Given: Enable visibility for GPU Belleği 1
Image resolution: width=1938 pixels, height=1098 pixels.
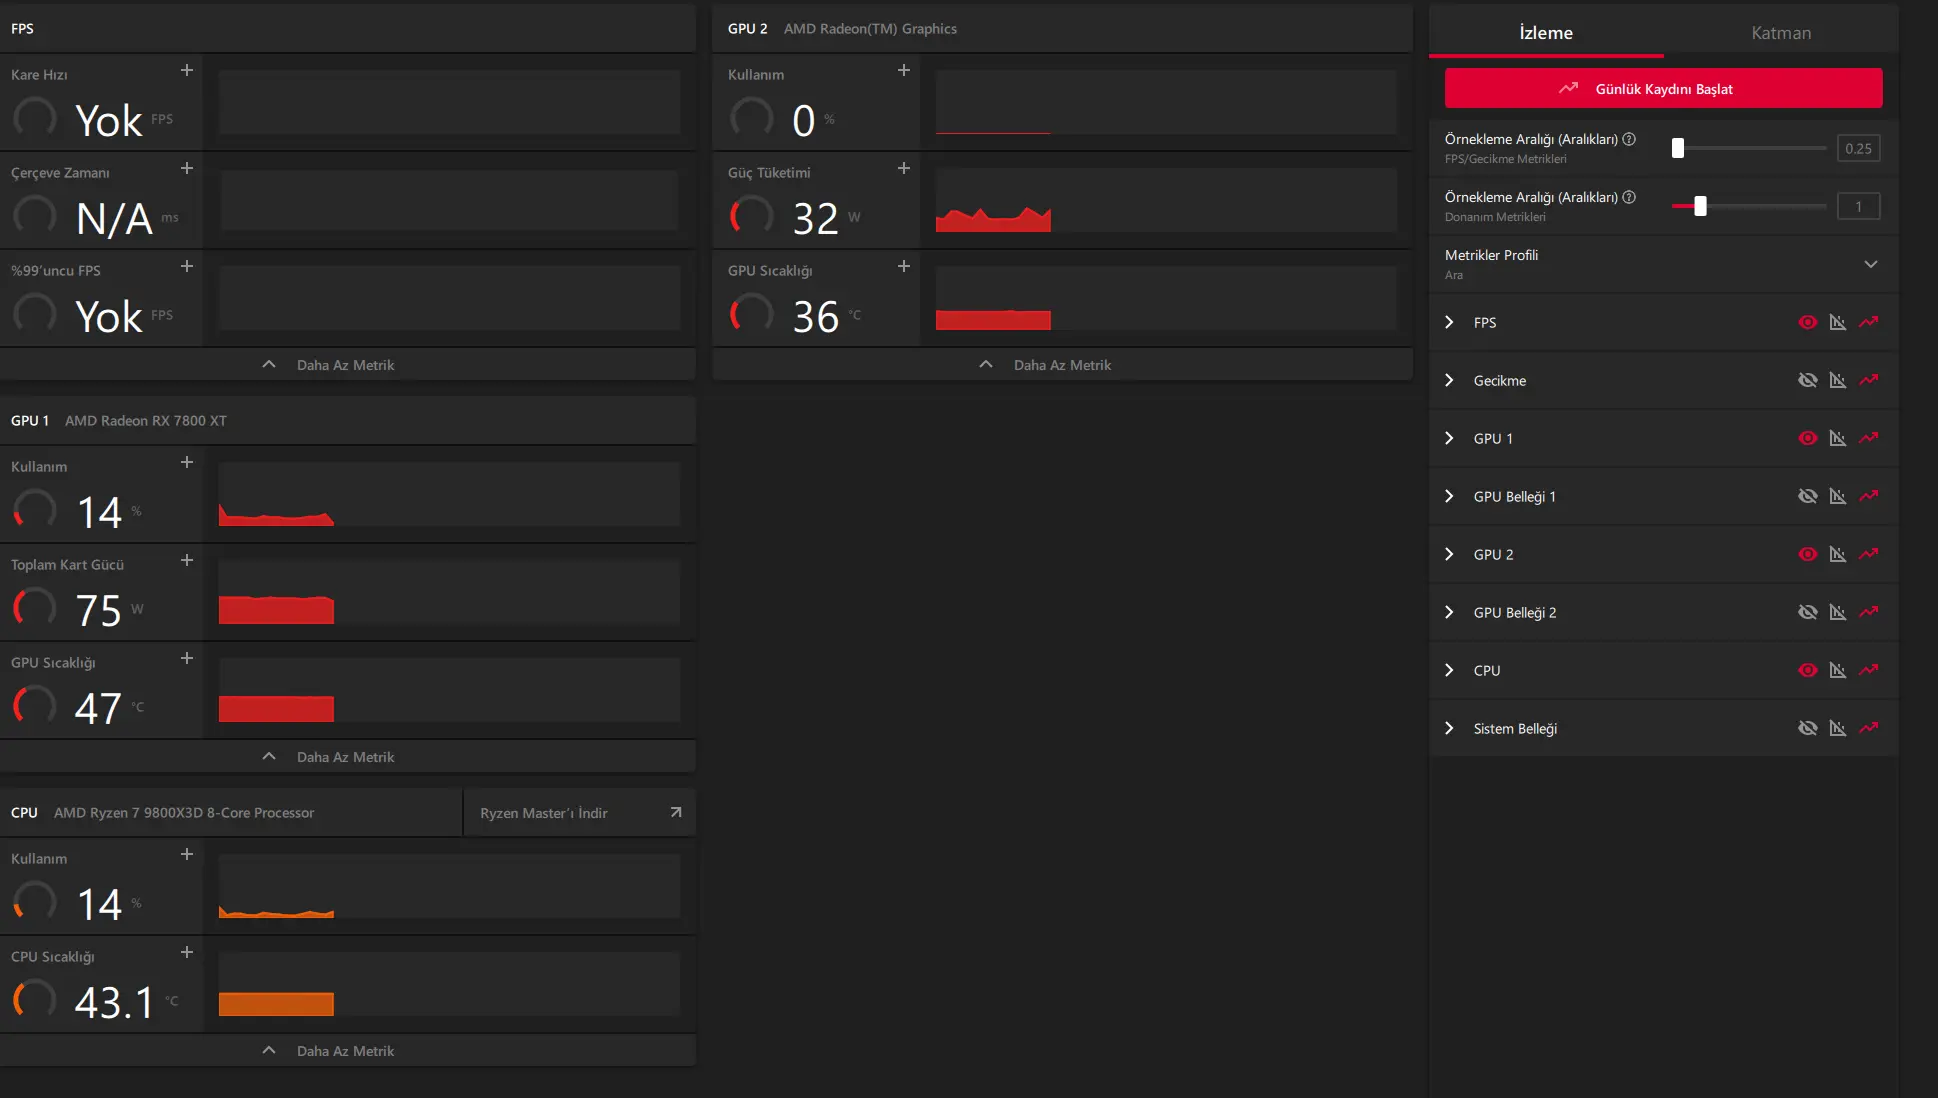Looking at the screenshot, I should coord(1808,496).
